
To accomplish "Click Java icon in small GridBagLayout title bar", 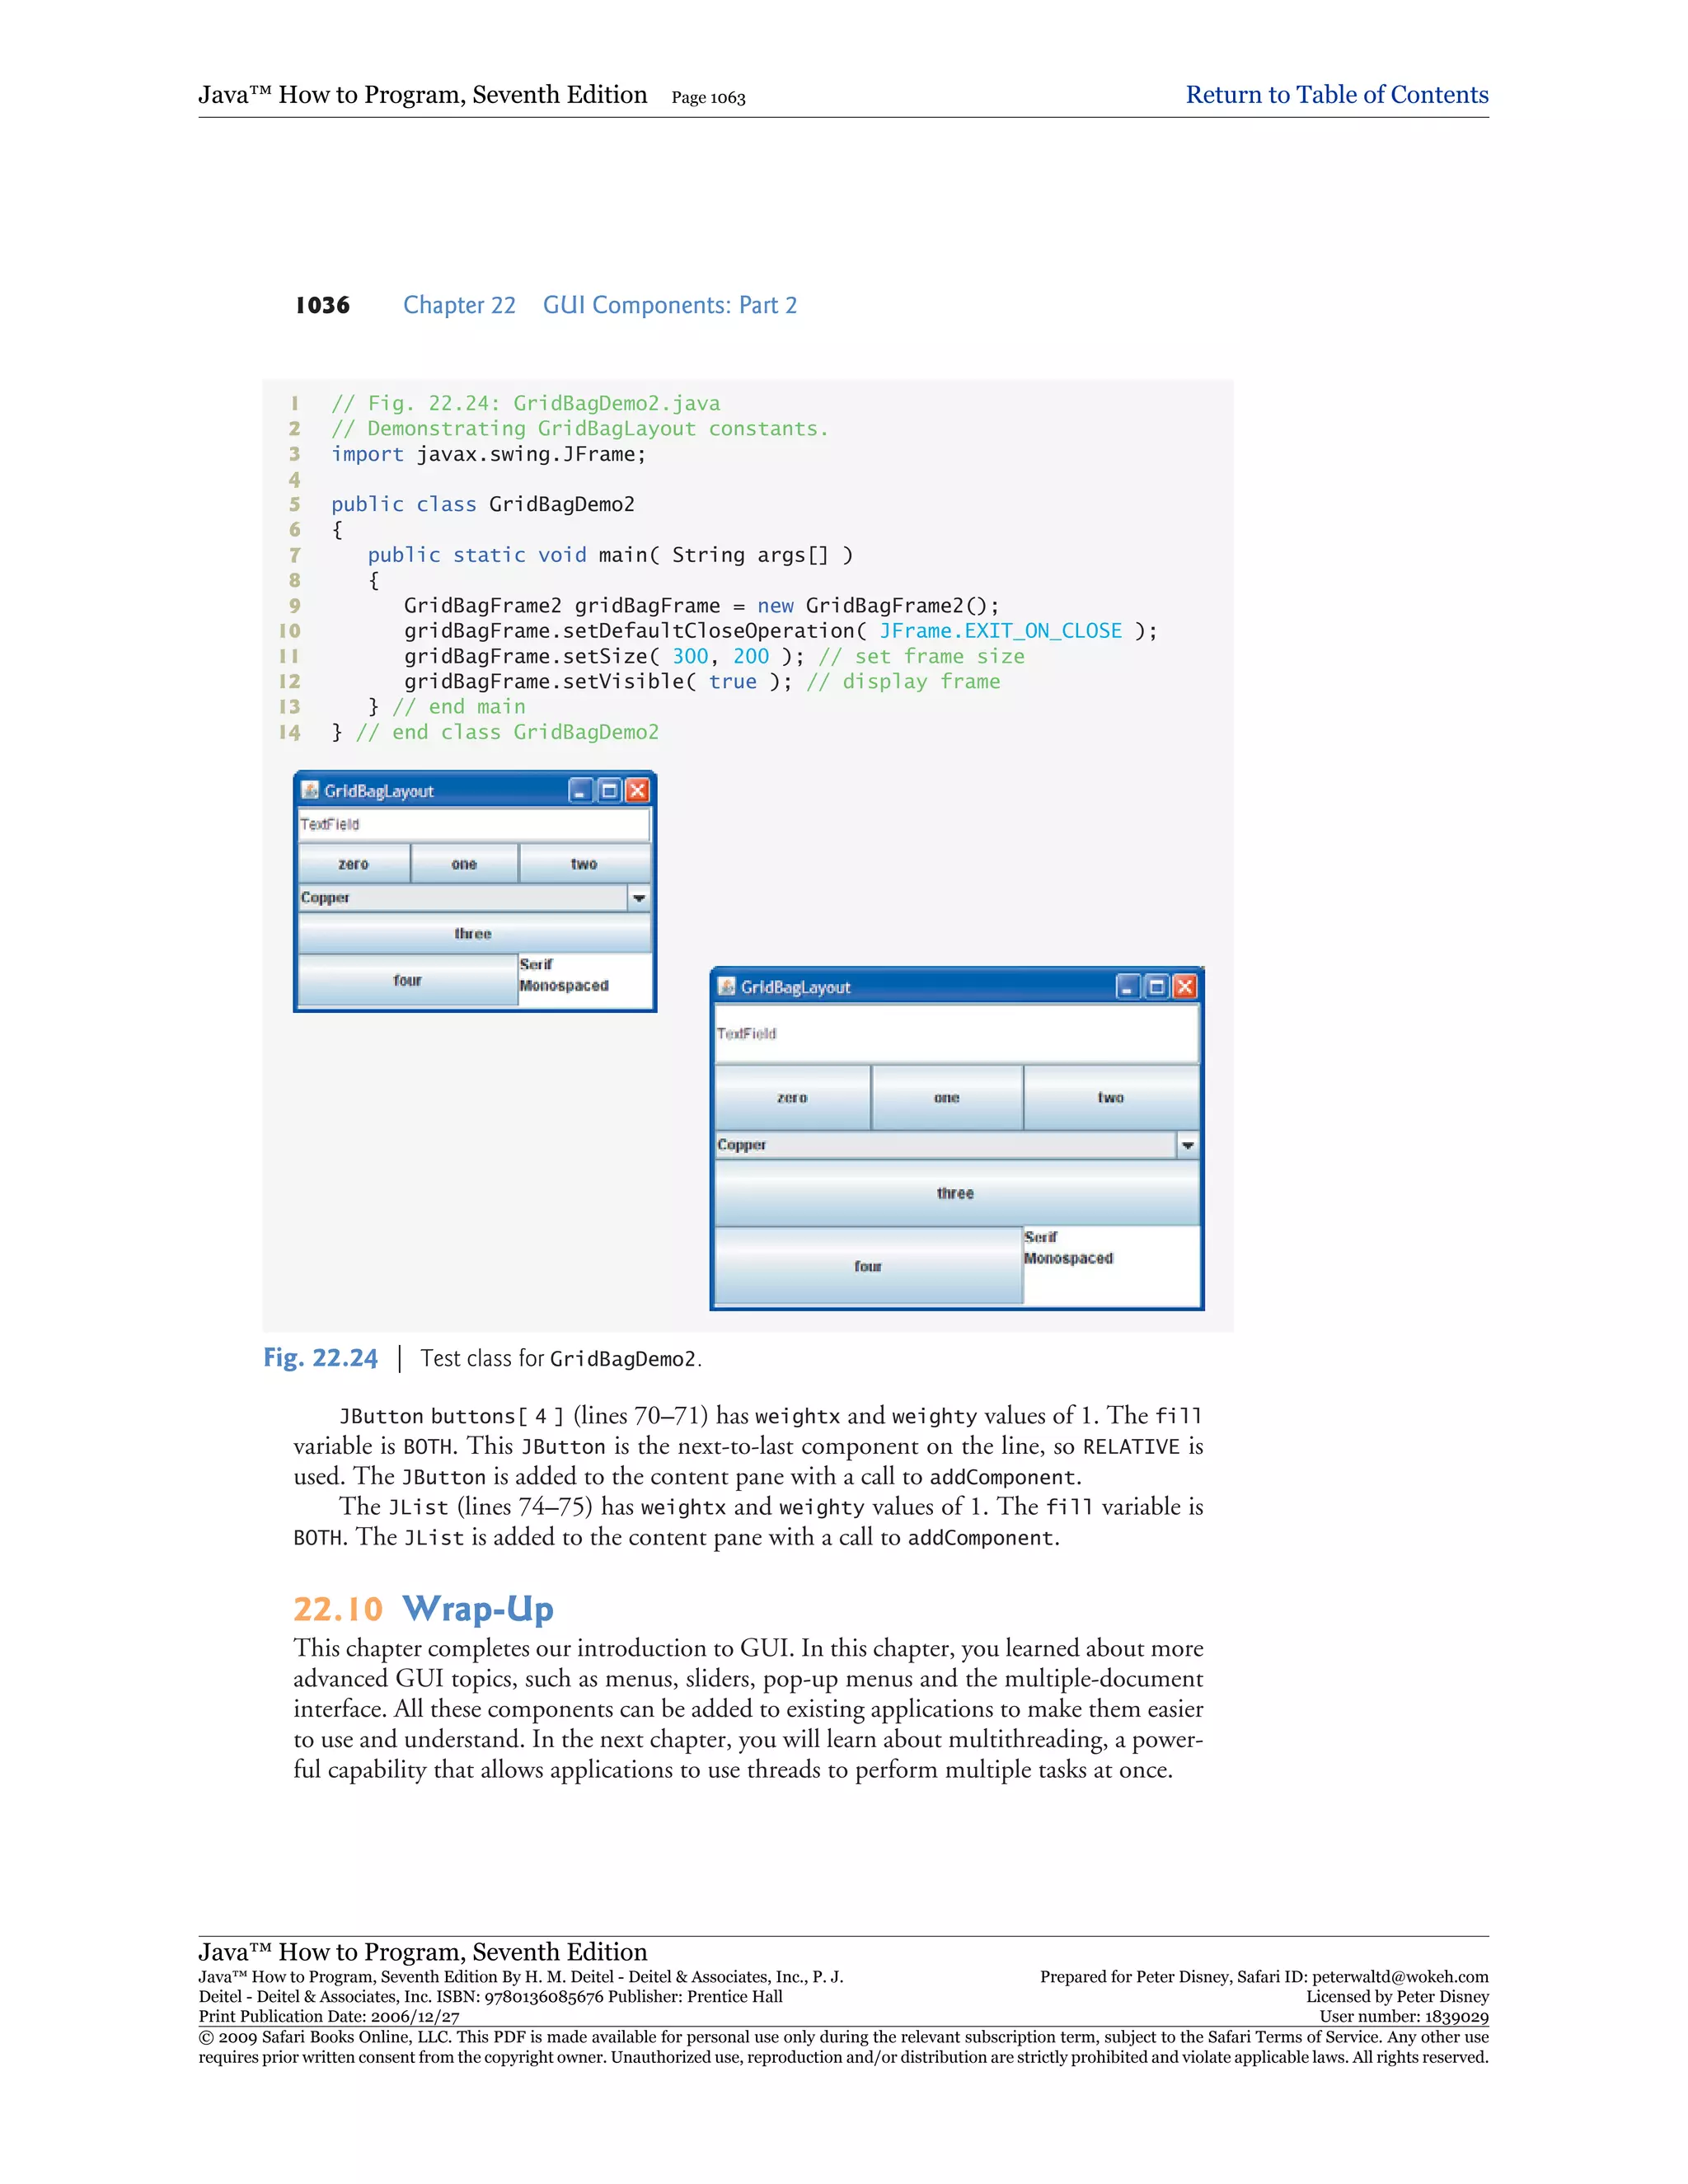I will point(310,790).
